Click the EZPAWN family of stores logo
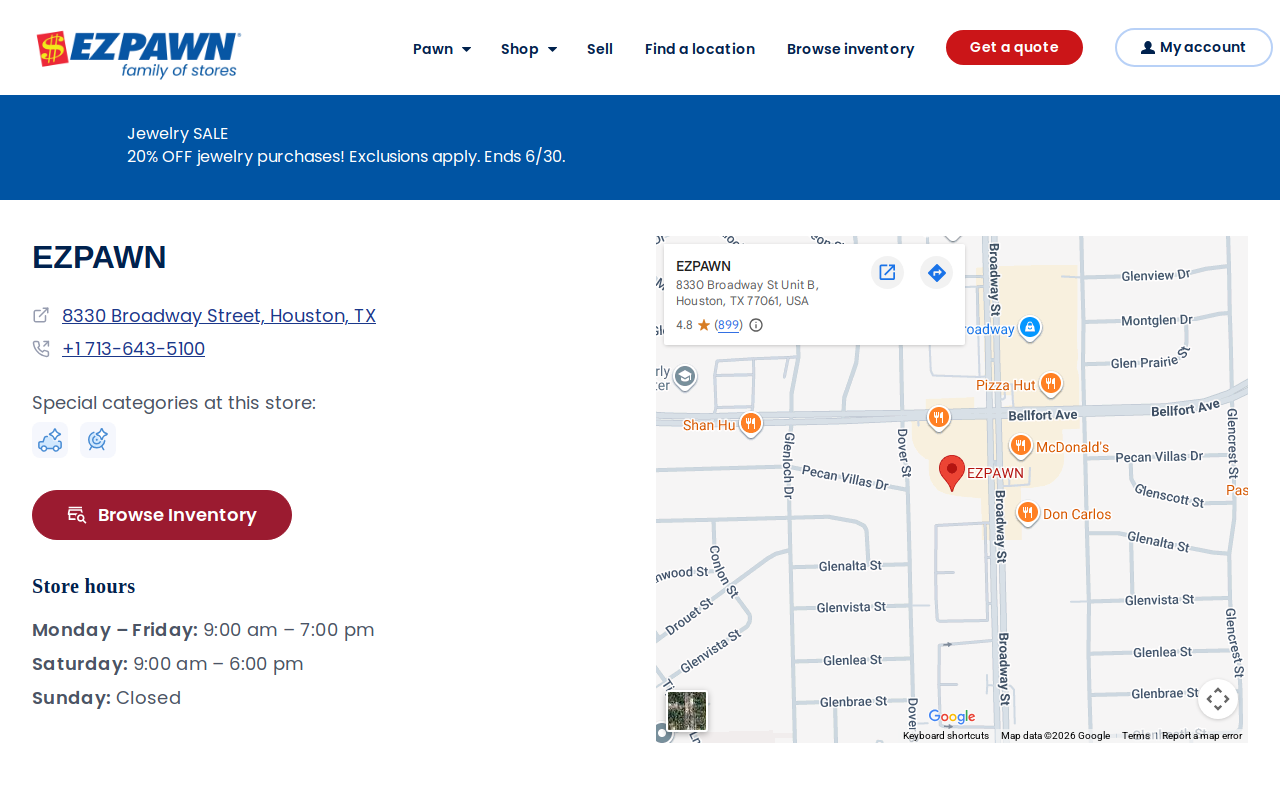Screen dimensions: 1280x800 (138, 54)
